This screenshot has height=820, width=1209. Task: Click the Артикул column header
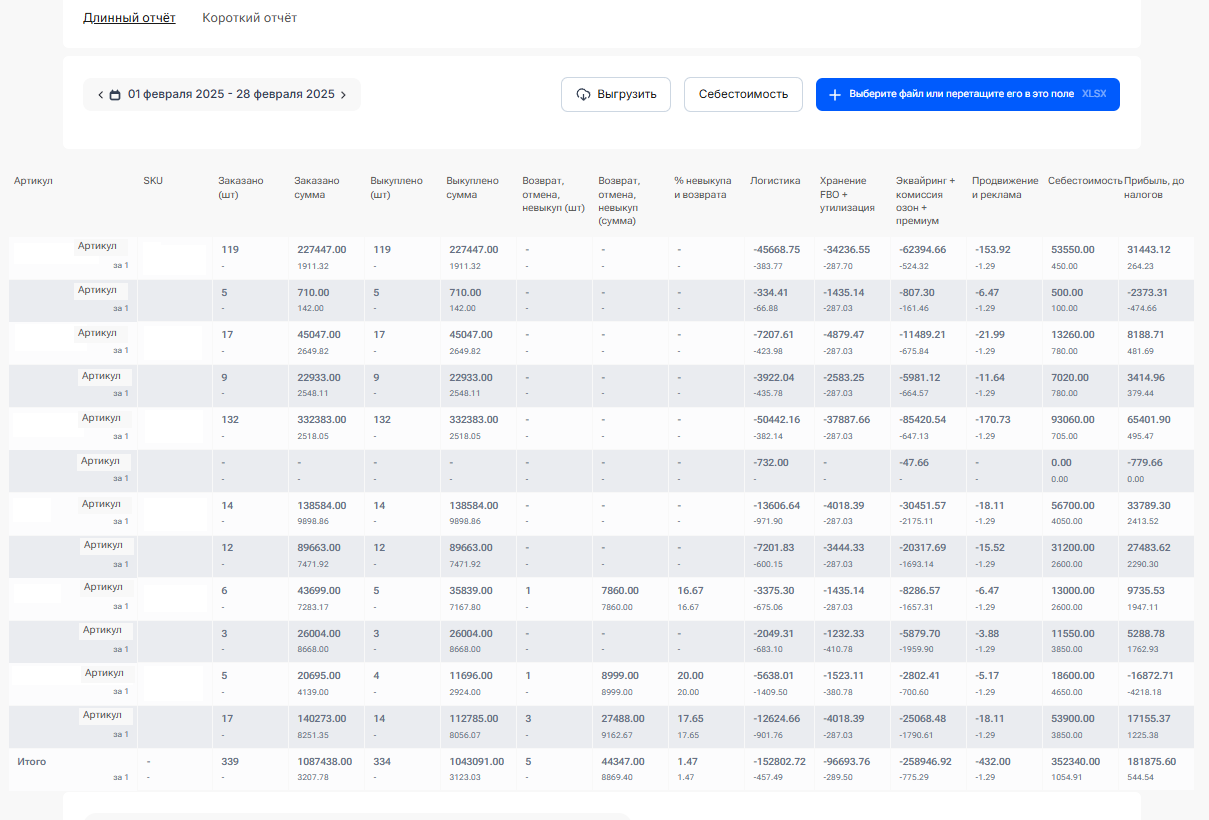(33, 181)
